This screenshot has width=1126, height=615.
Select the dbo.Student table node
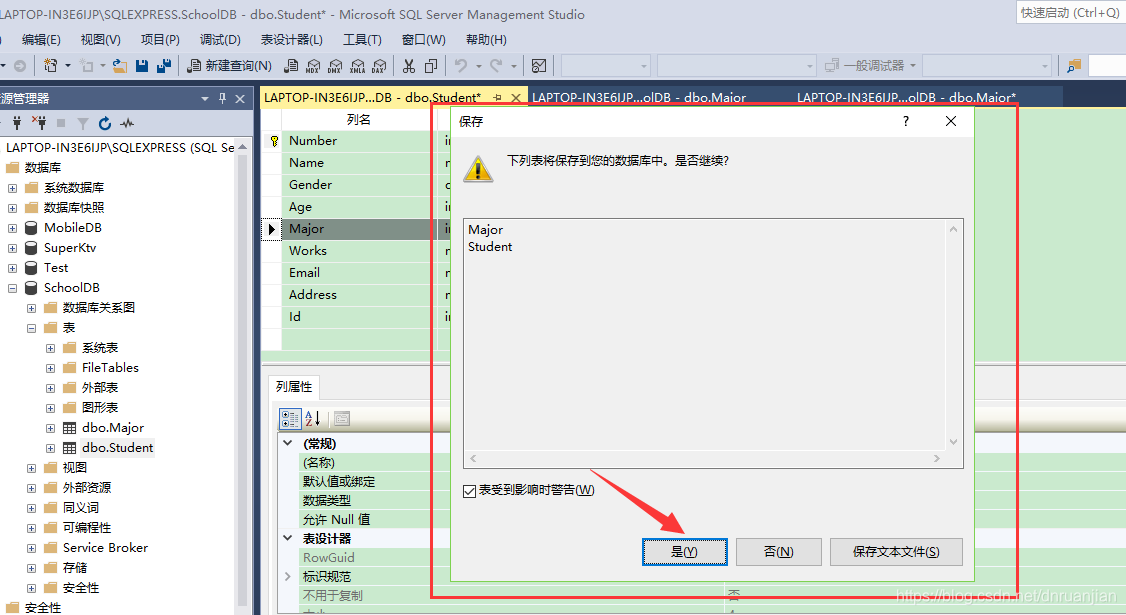[x=117, y=448]
